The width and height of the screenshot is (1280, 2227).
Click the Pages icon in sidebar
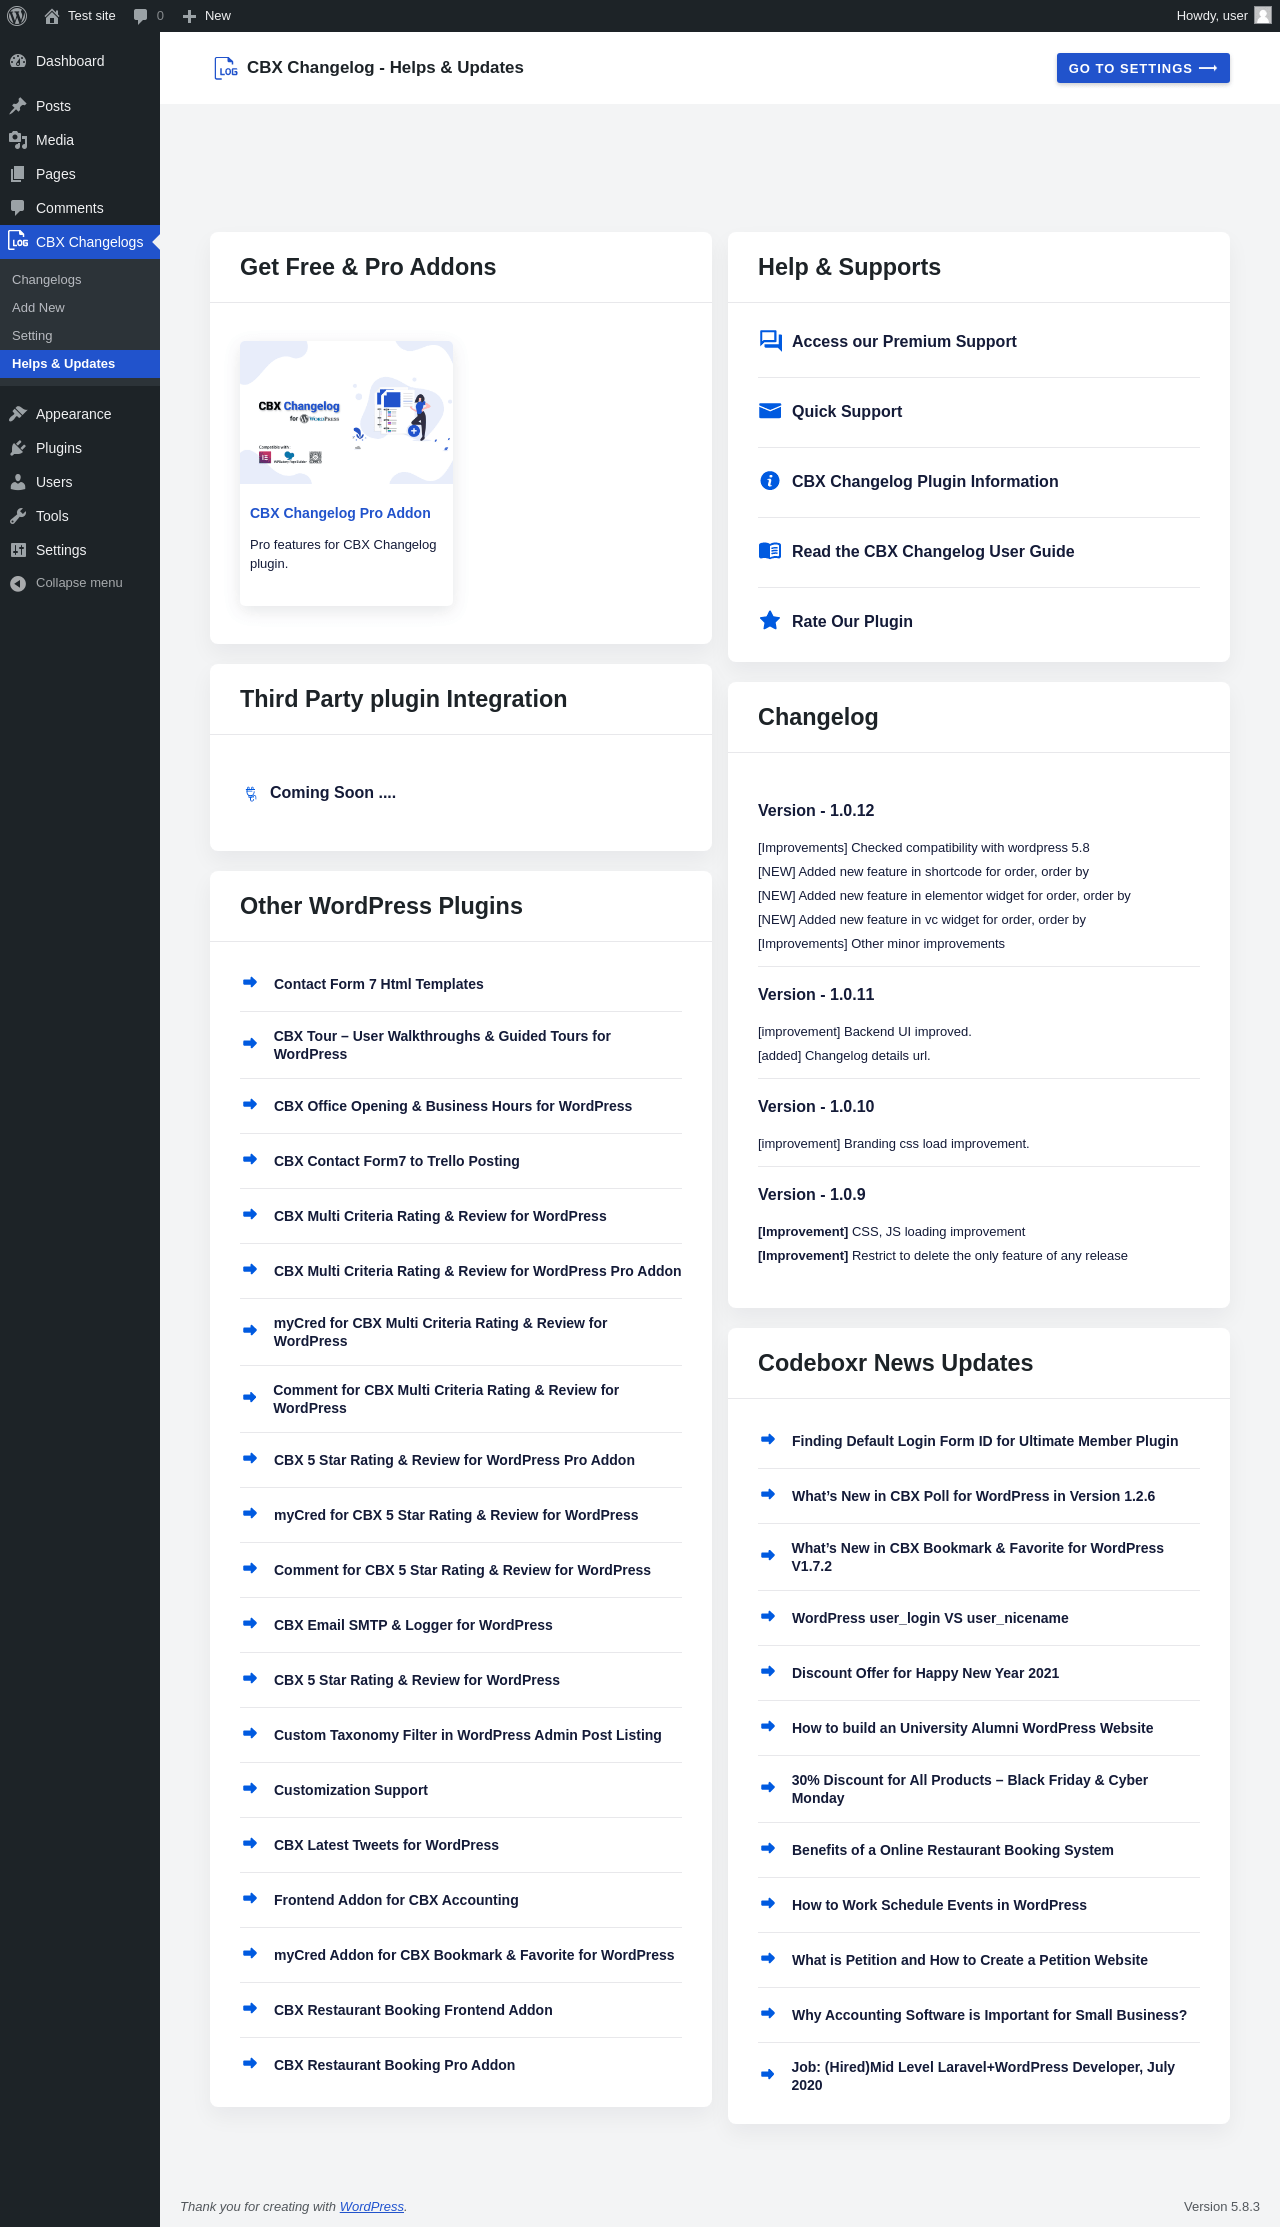pyautogui.click(x=18, y=174)
